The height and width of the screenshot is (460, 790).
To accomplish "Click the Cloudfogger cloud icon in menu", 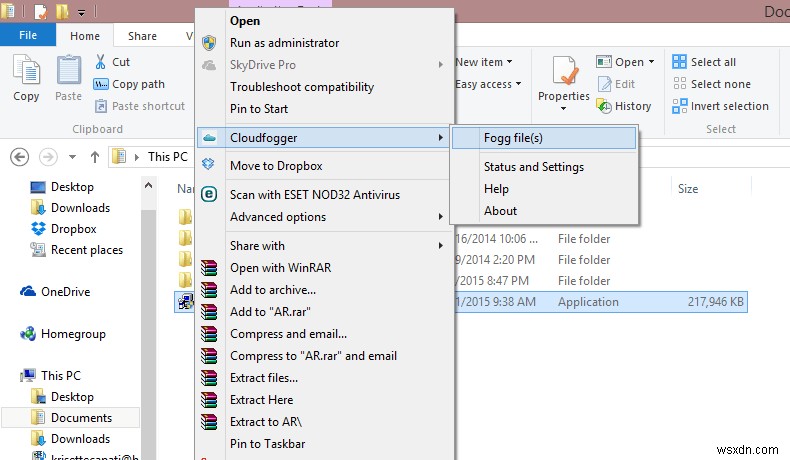I will [209, 138].
